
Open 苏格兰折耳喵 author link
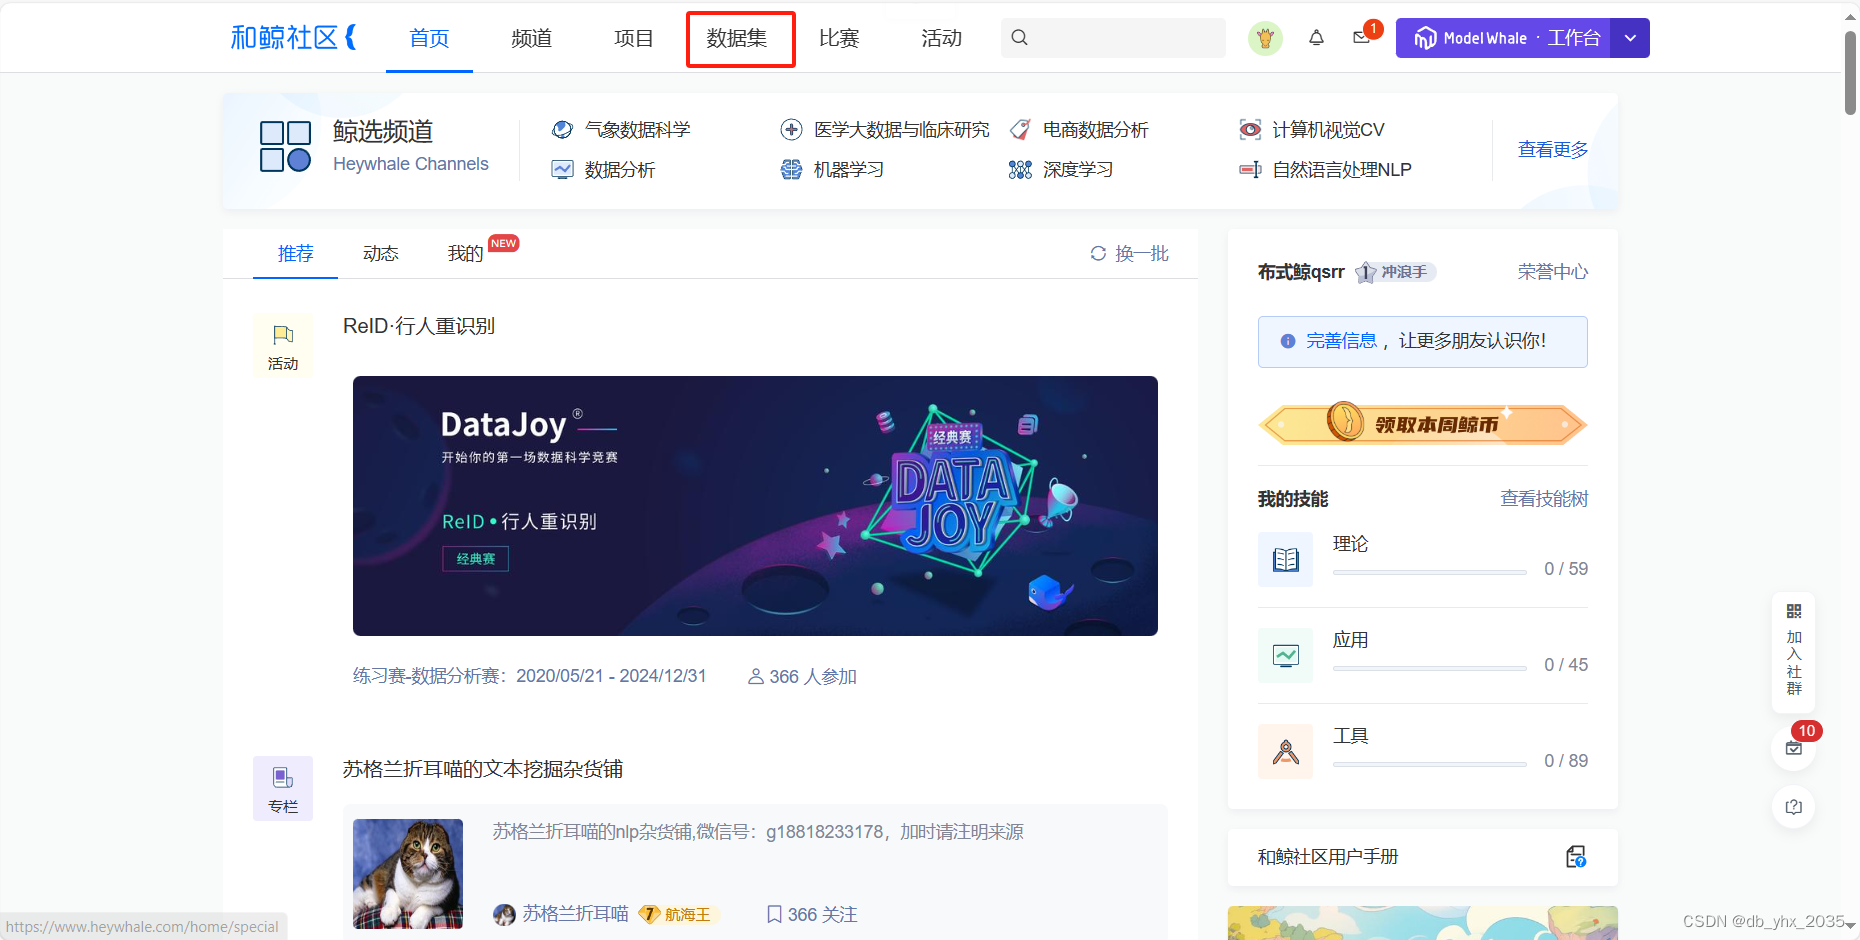(575, 914)
